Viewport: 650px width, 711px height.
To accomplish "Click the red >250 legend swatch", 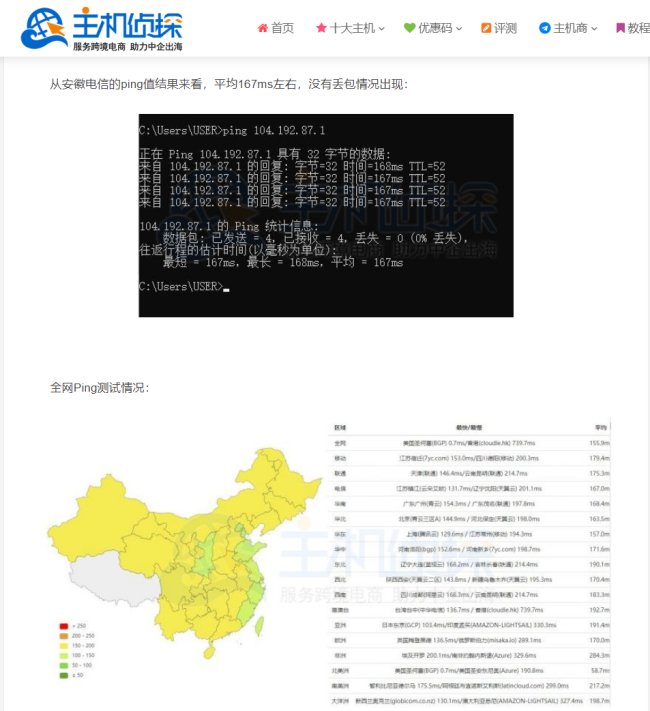I will tap(64, 626).
